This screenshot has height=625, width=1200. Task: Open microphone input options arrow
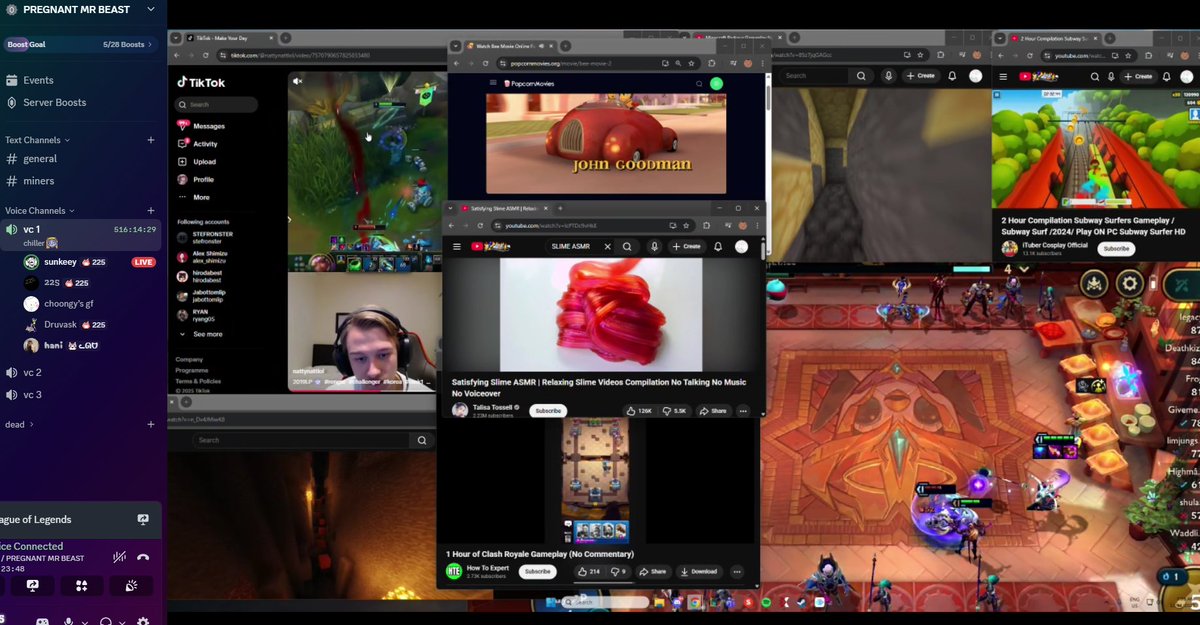[84, 622]
